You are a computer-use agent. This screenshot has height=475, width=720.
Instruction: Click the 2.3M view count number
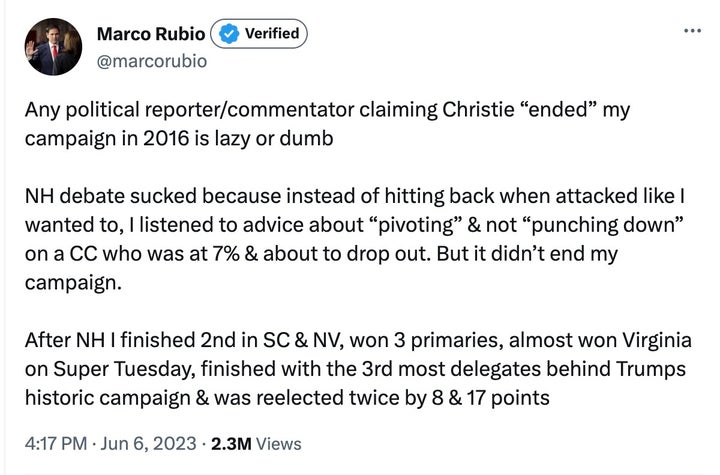[x=231, y=444]
